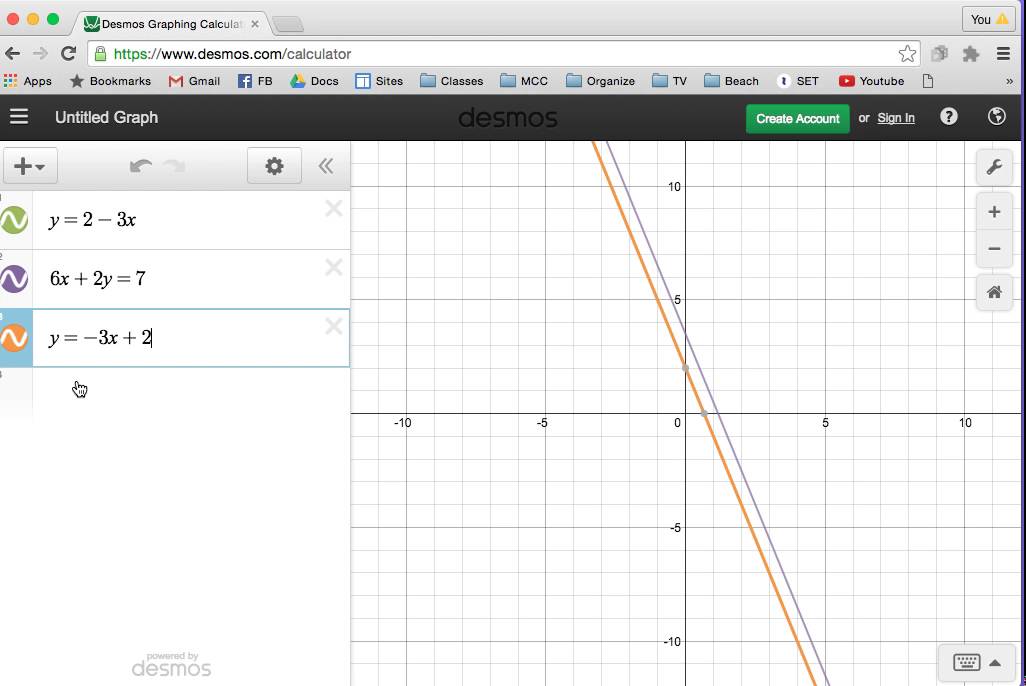This screenshot has width=1026, height=686.
Task: Toggle visibility of y = 2 − 3x graph
Action: coord(14,220)
